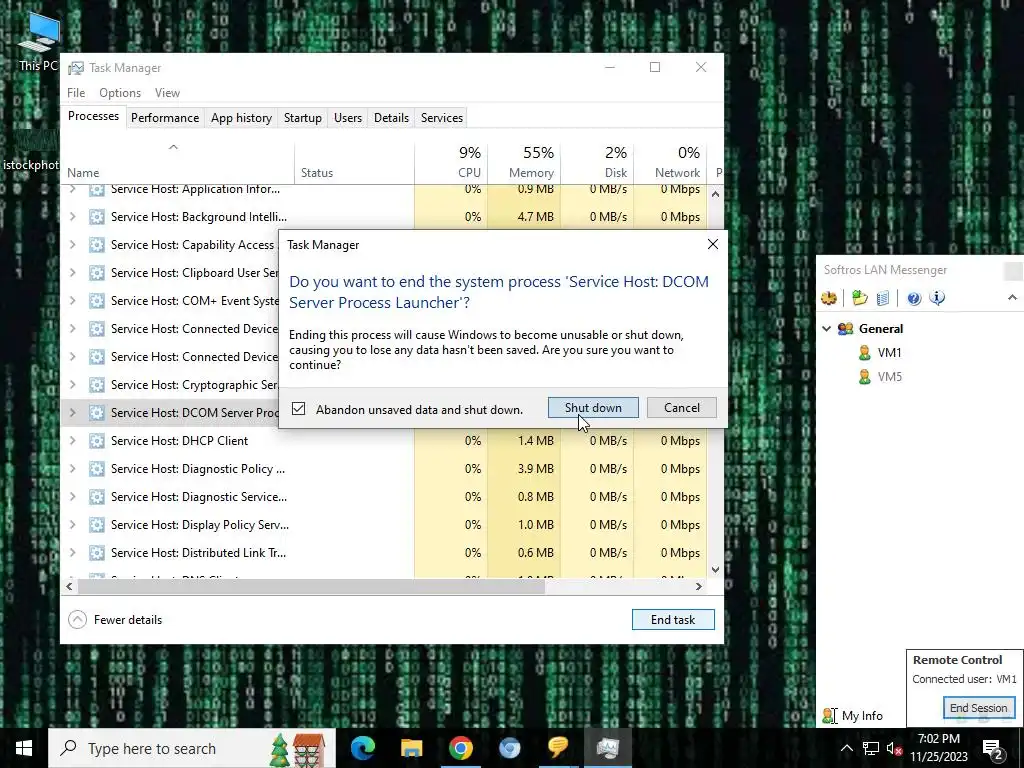Switch to the Services tab

441,118
